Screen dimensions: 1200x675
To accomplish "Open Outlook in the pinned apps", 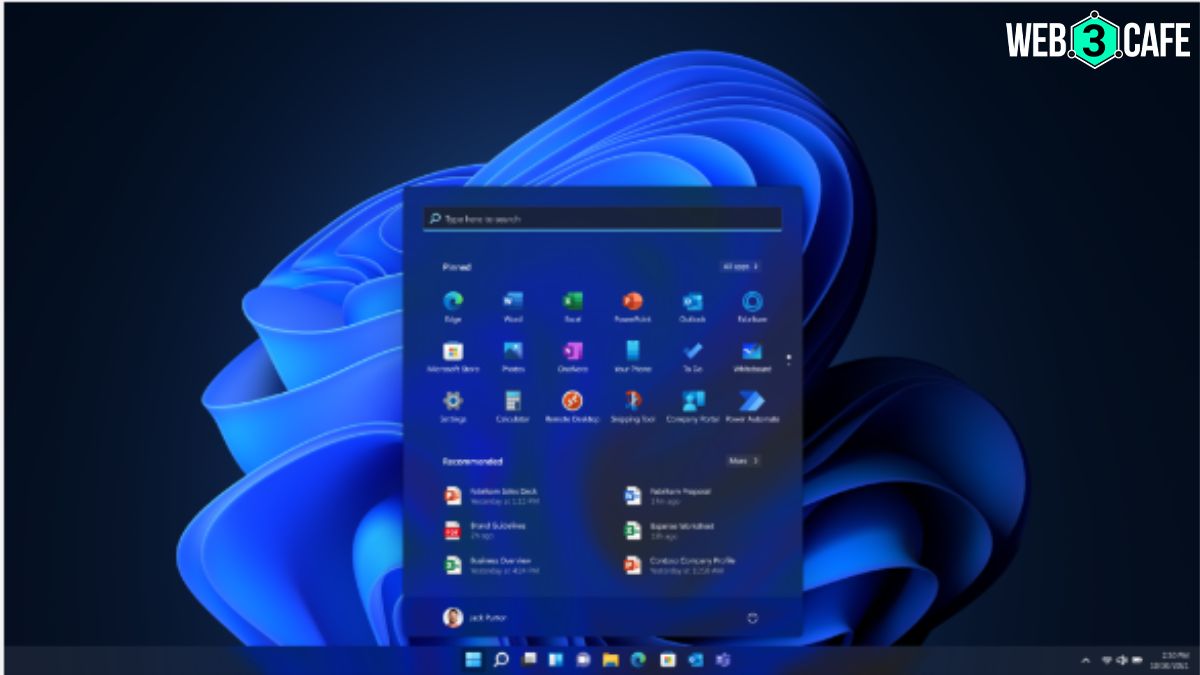I will pyautogui.click(x=692, y=302).
